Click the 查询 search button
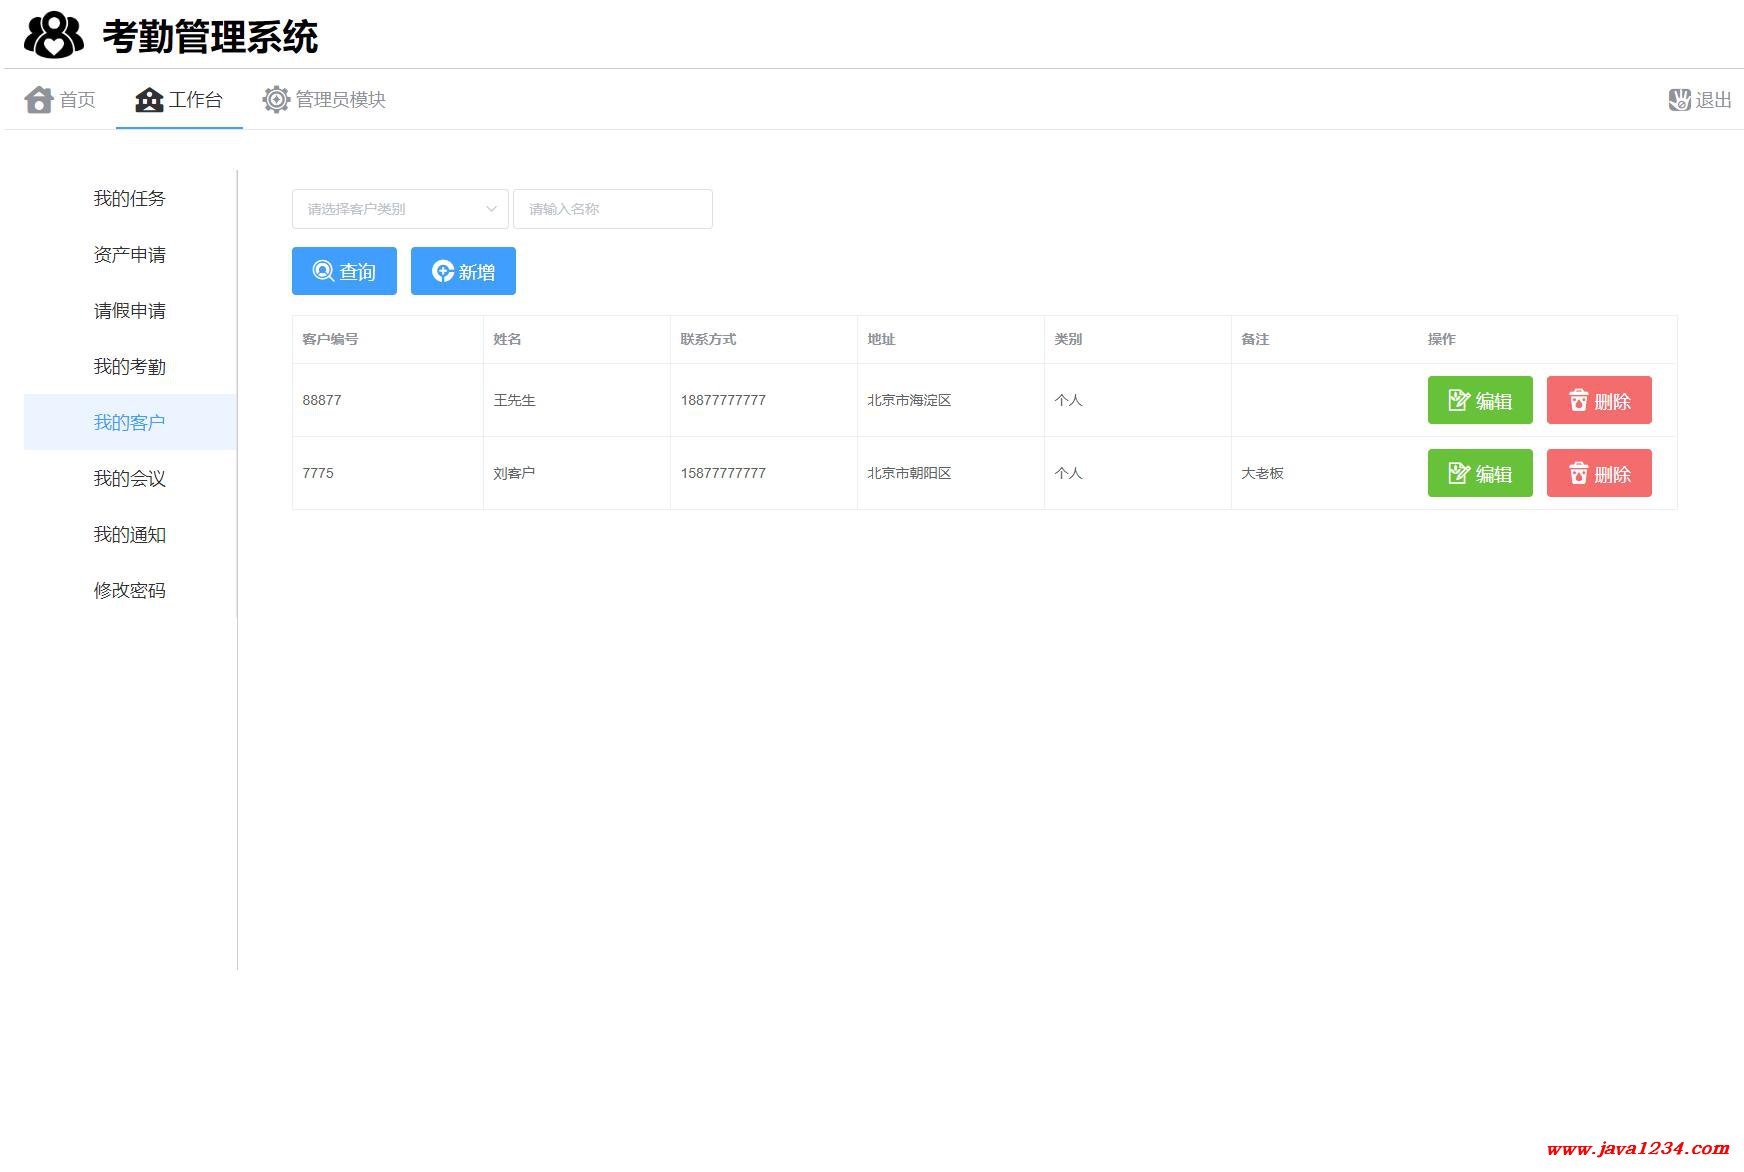 (344, 271)
